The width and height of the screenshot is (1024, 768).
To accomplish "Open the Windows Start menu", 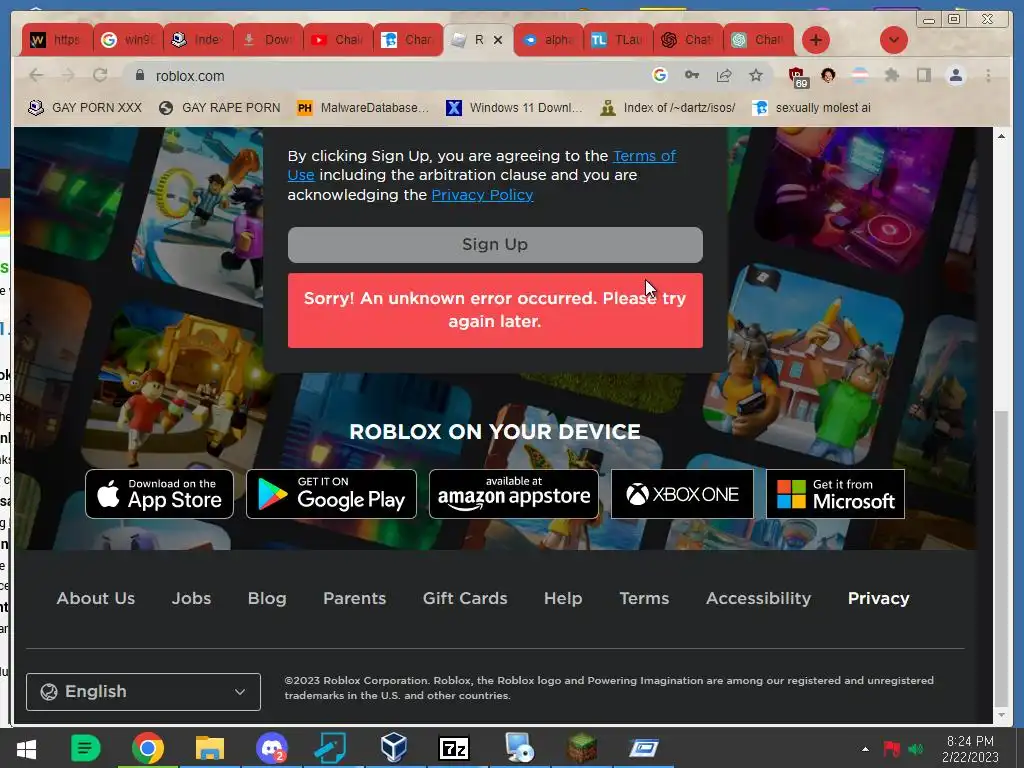I will point(26,748).
